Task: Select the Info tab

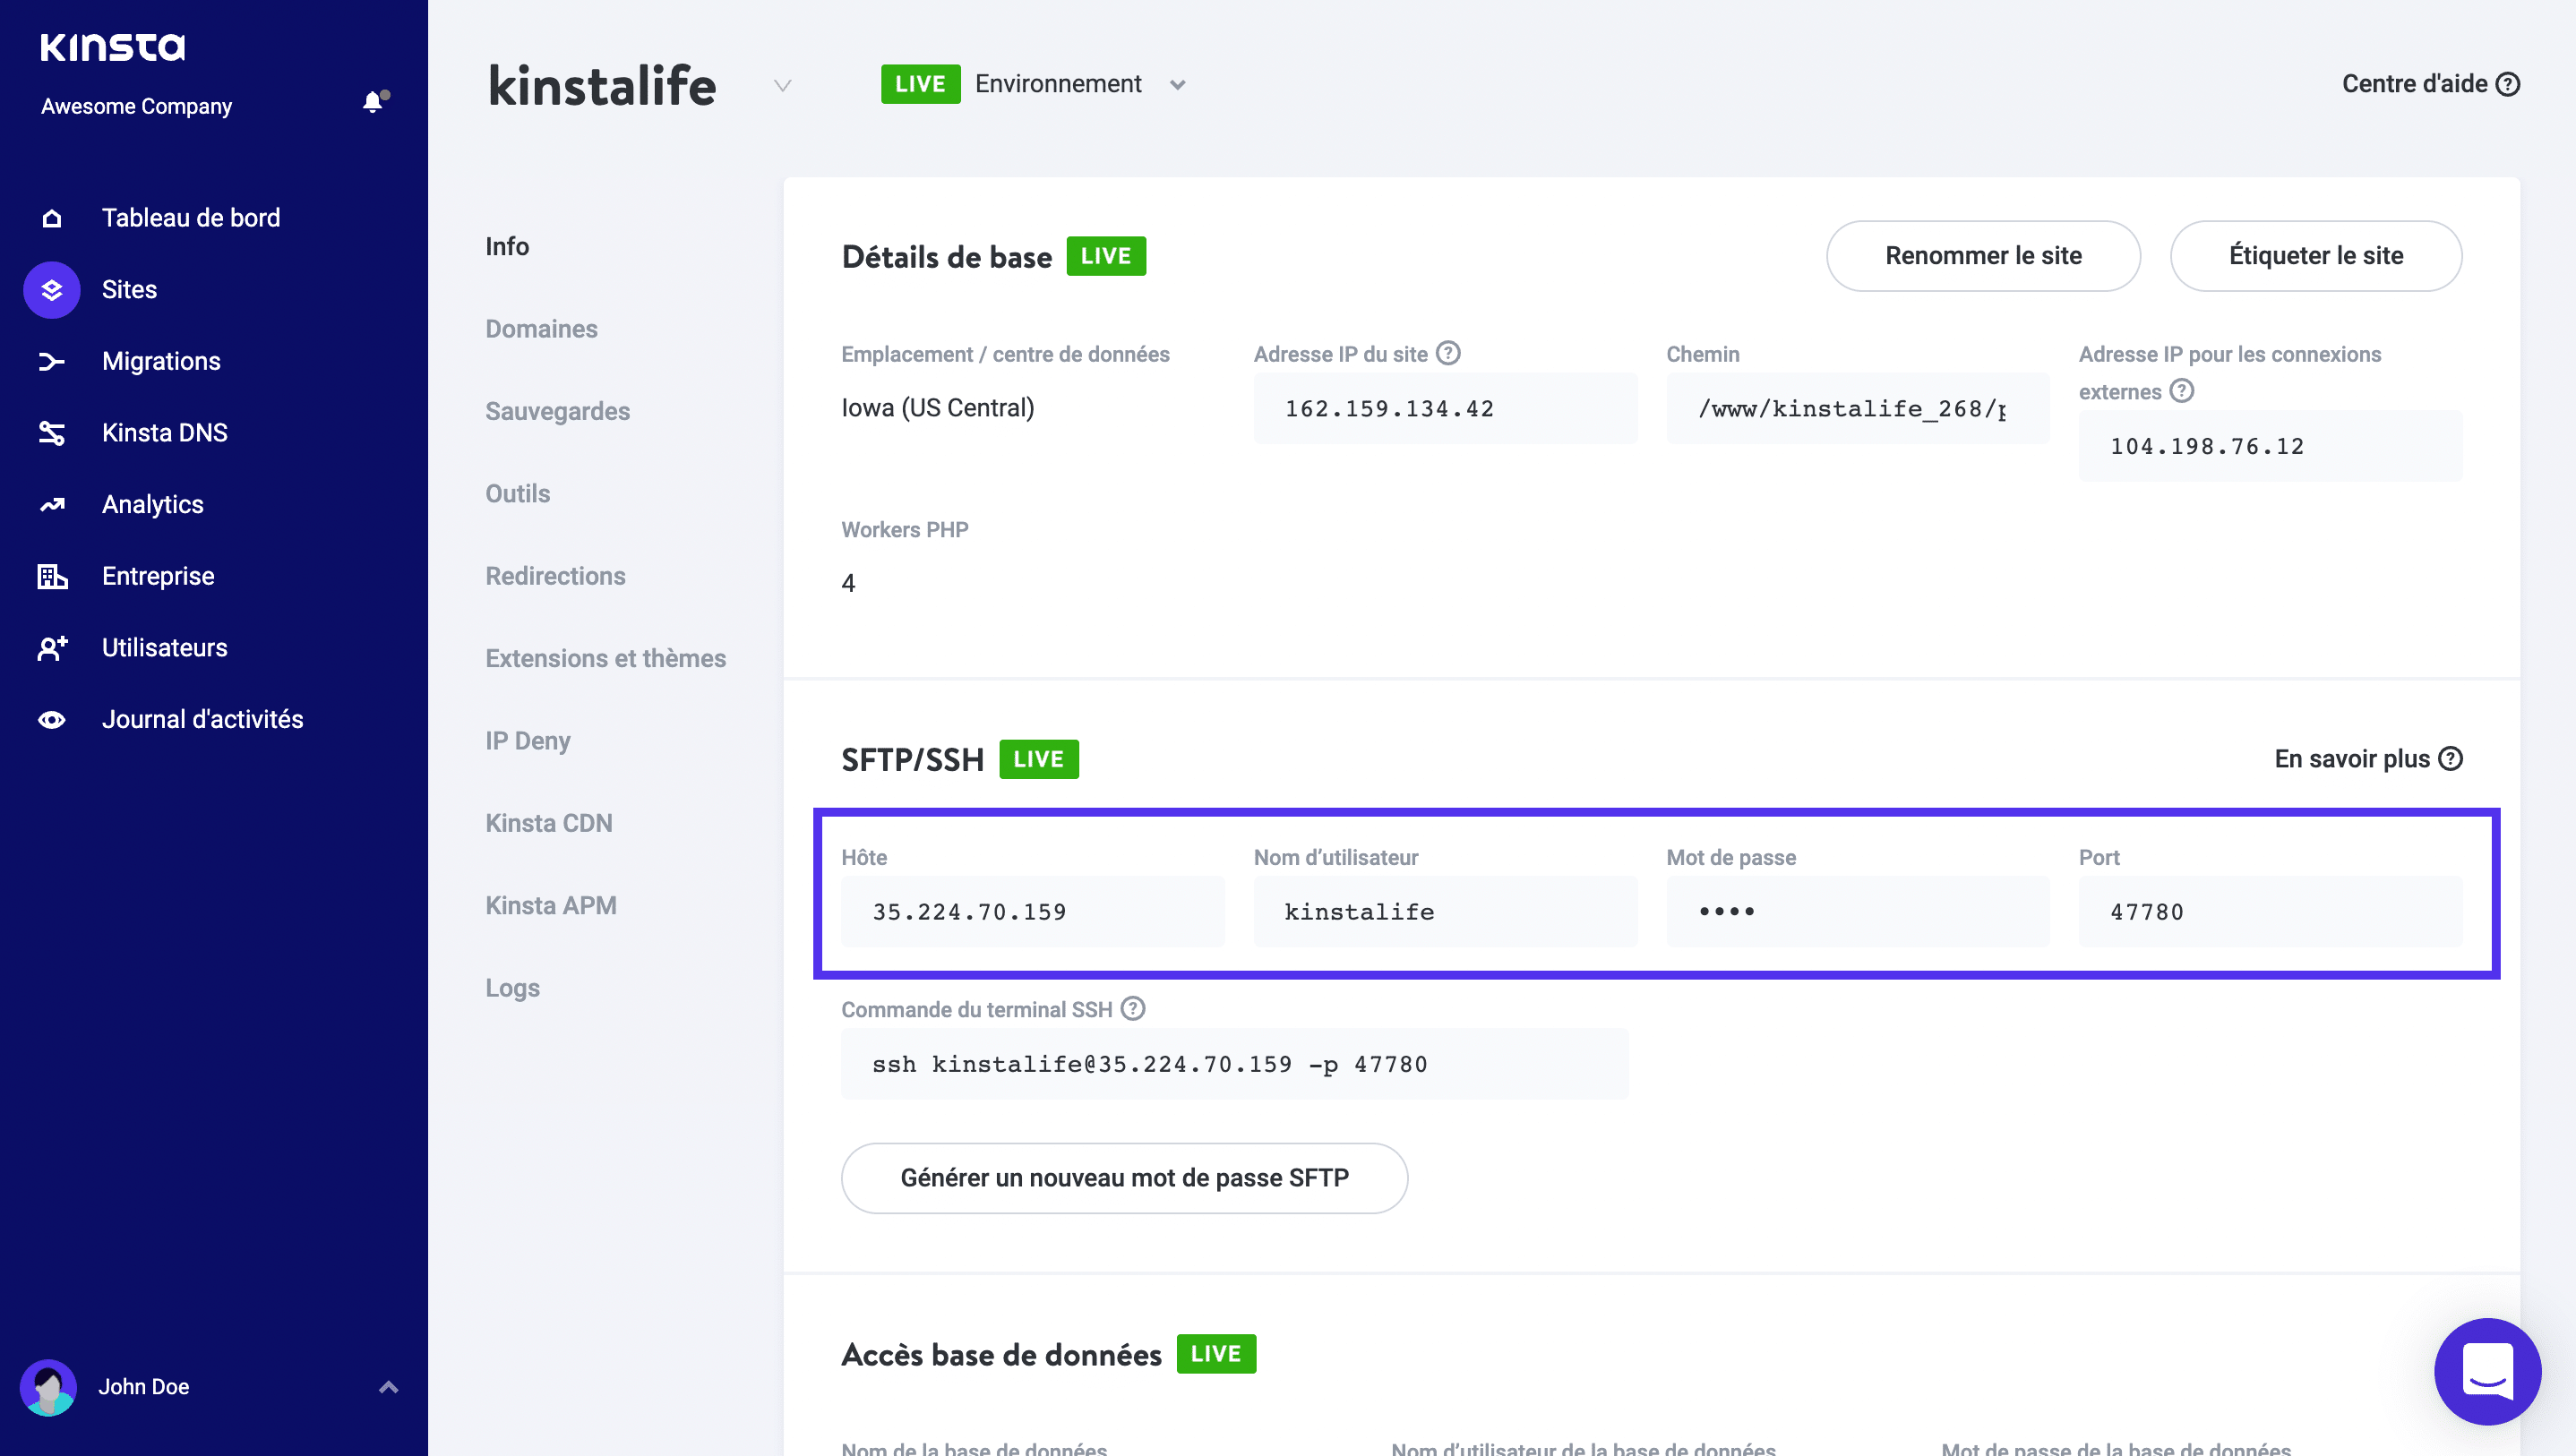Action: pos(507,246)
